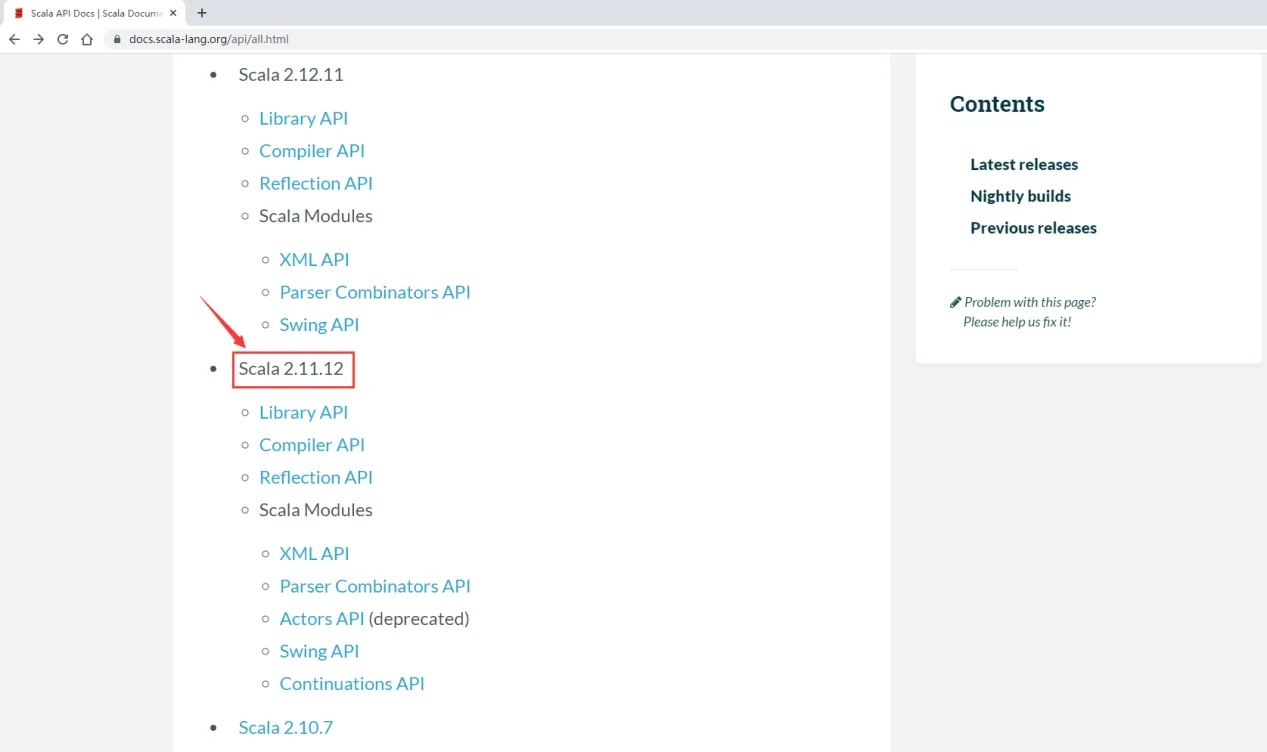Open Library API under Scala 2.11.12

[303, 412]
